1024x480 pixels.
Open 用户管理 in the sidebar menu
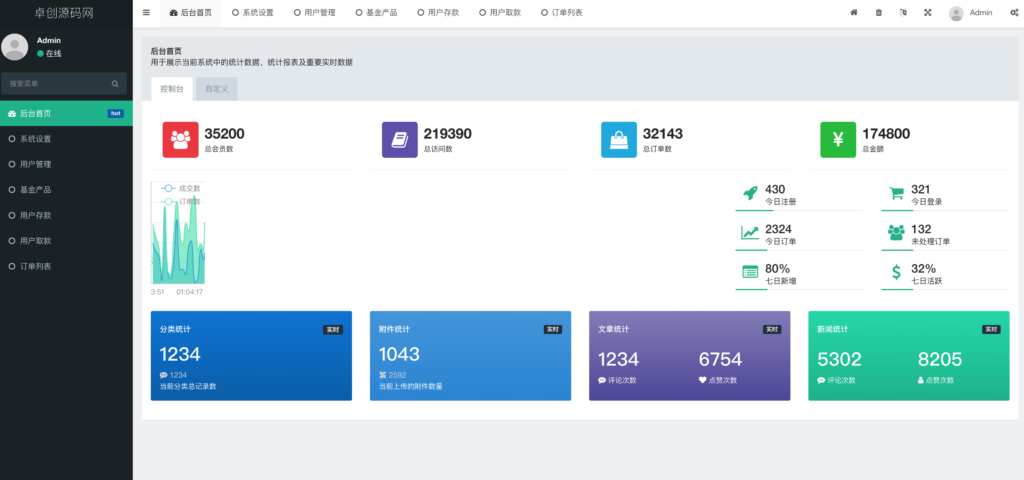(66, 165)
